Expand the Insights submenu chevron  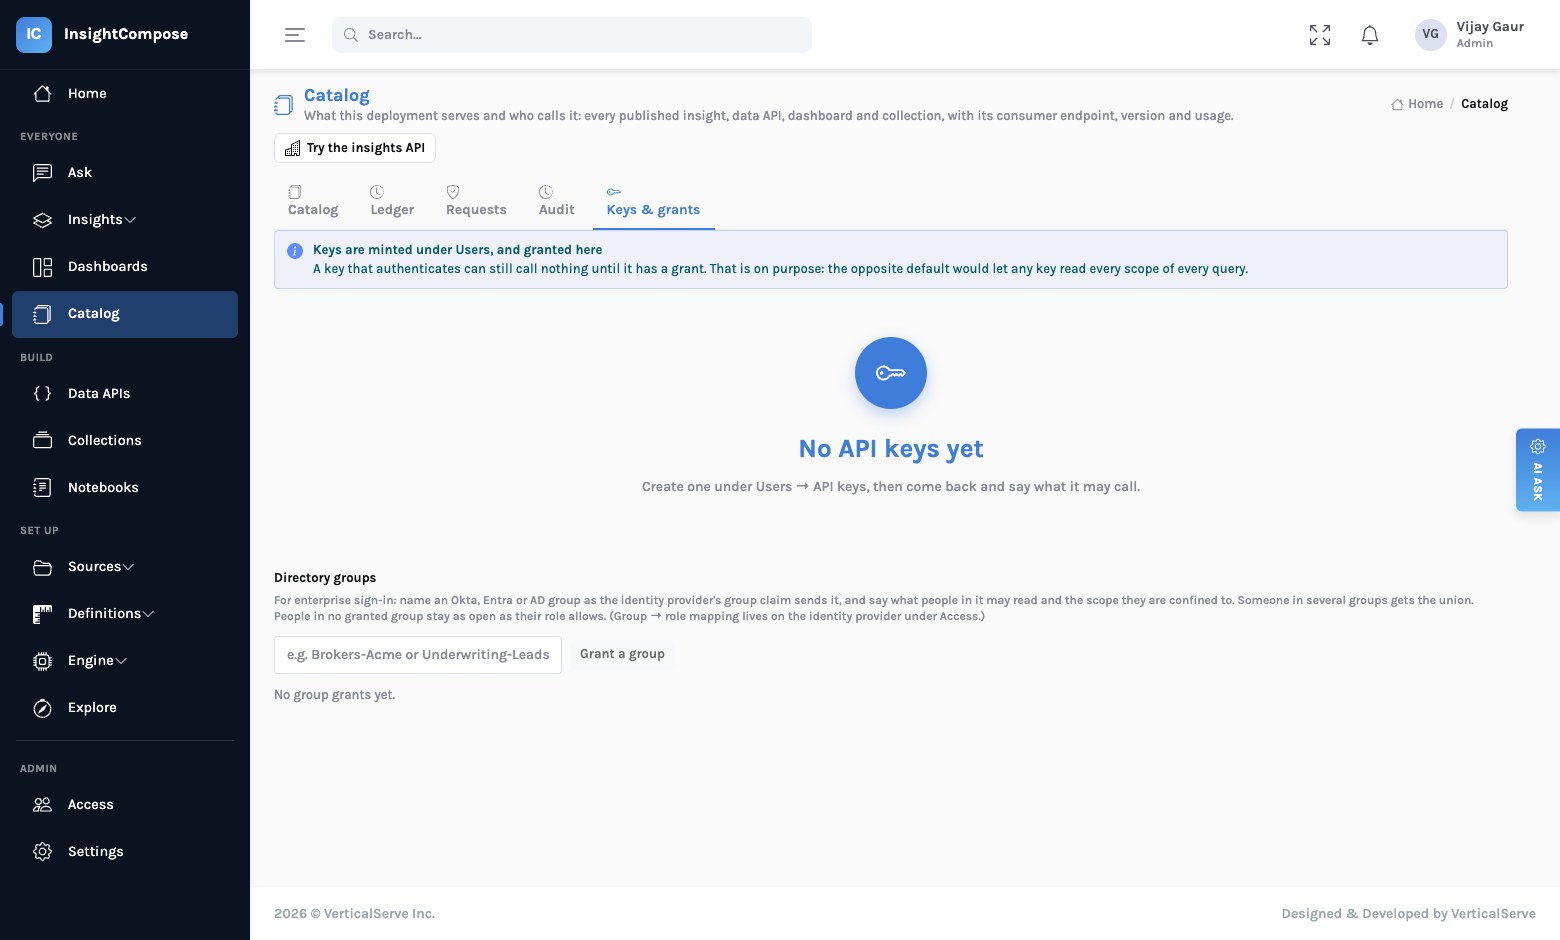(x=130, y=220)
